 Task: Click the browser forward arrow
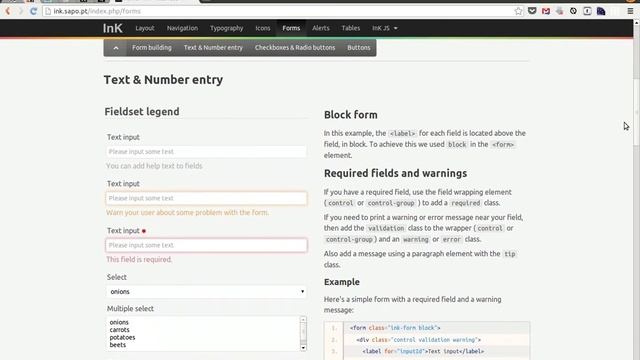[20, 11]
